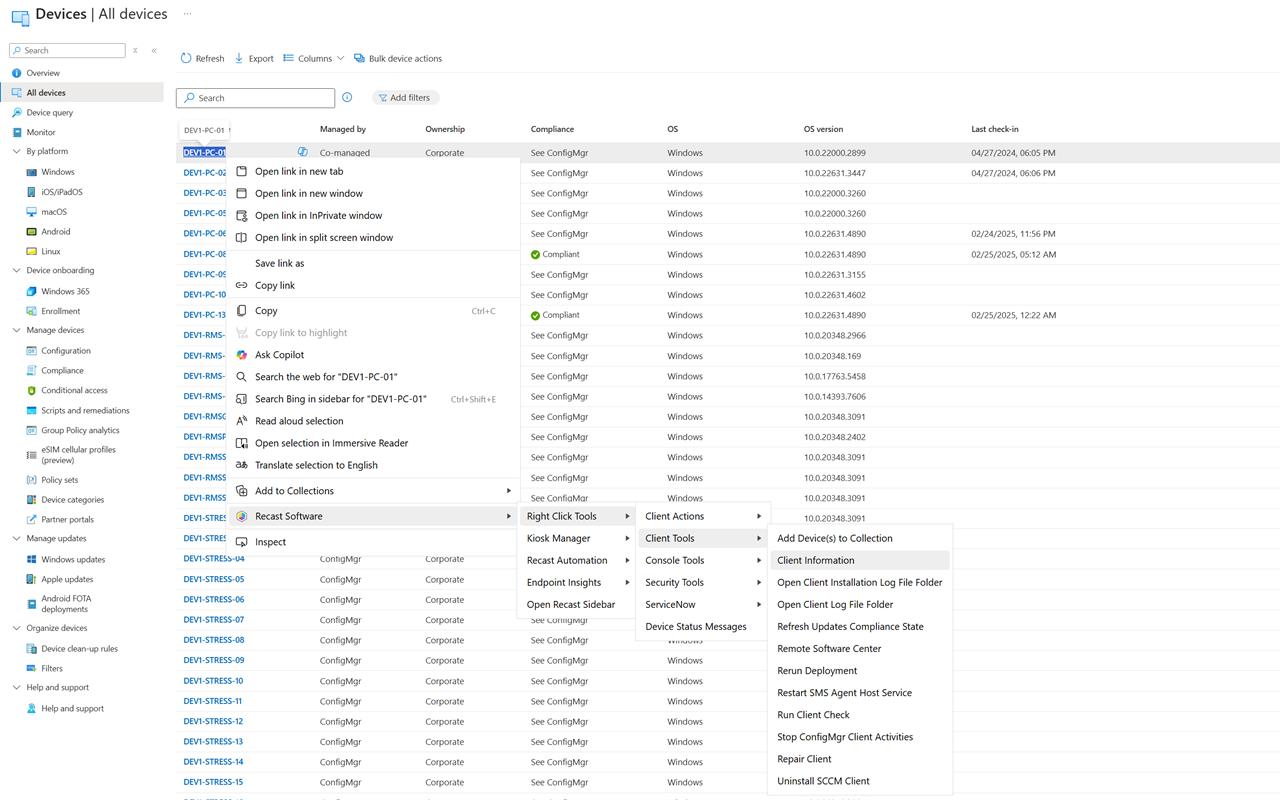Open Windows updates in sidebar

click(72, 559)
